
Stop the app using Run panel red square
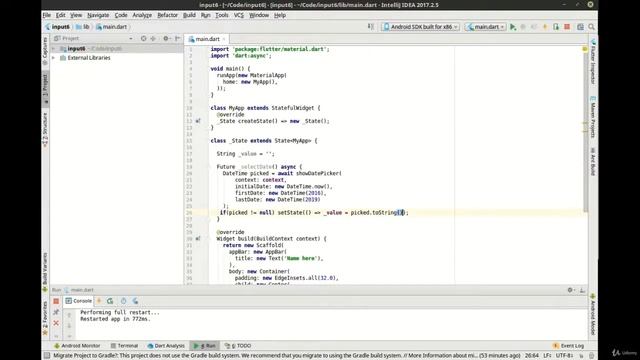click(x=56, y=301)
